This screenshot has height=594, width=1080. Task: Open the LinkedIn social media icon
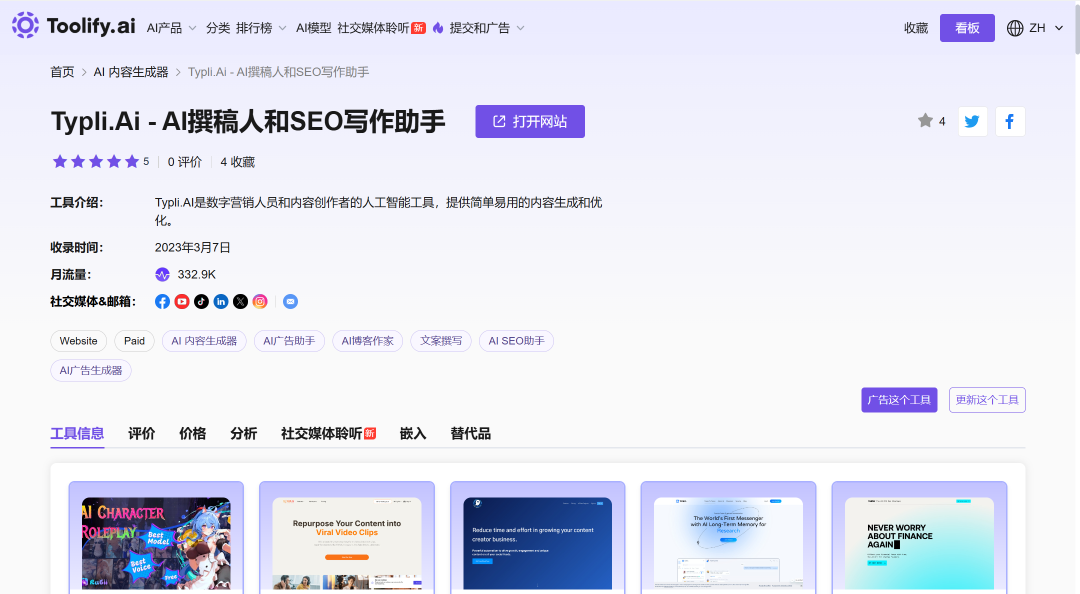[221, 302]
